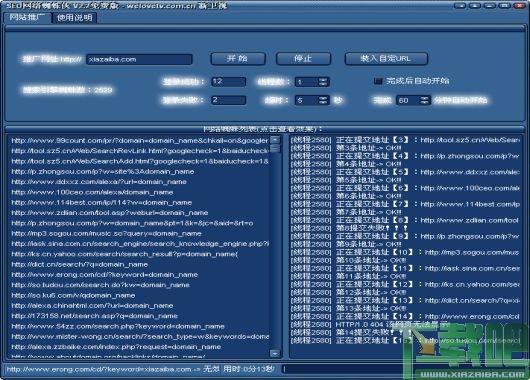Select the alexa.chinahtml.com URL row
This screenshot has height=380, width=530.
click(92, 306)
